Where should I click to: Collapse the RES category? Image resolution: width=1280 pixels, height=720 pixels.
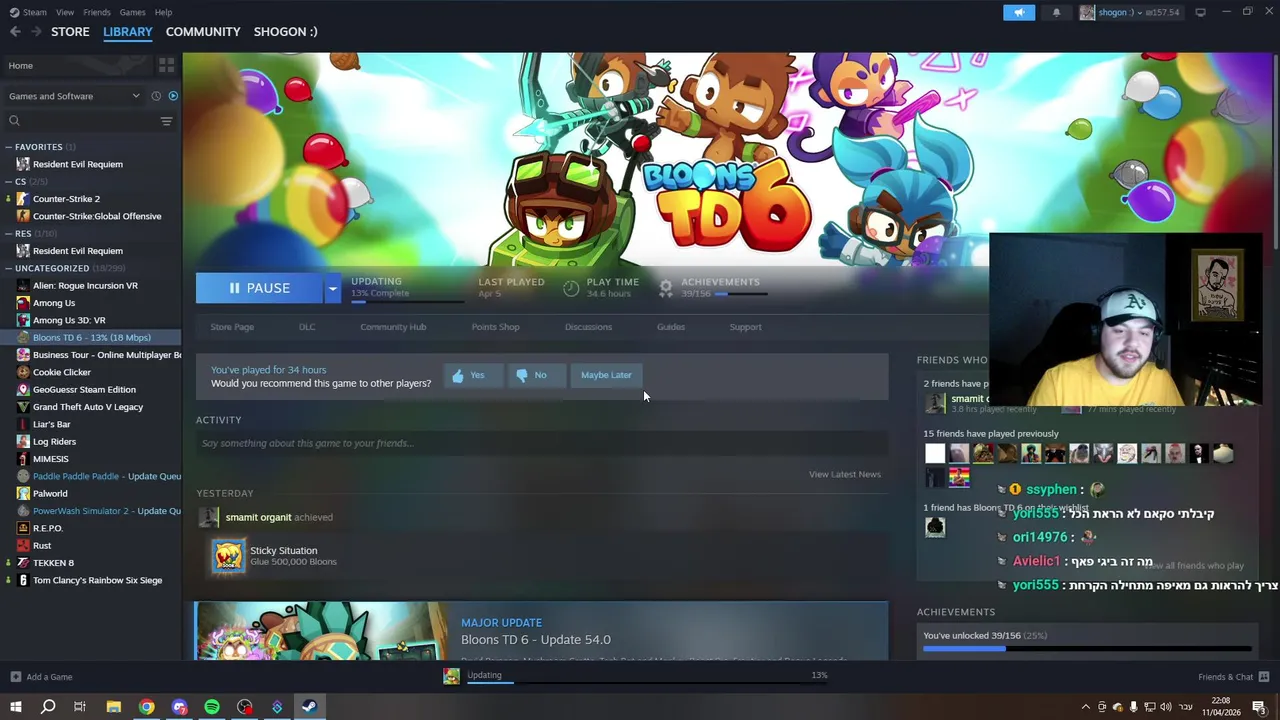8,234
